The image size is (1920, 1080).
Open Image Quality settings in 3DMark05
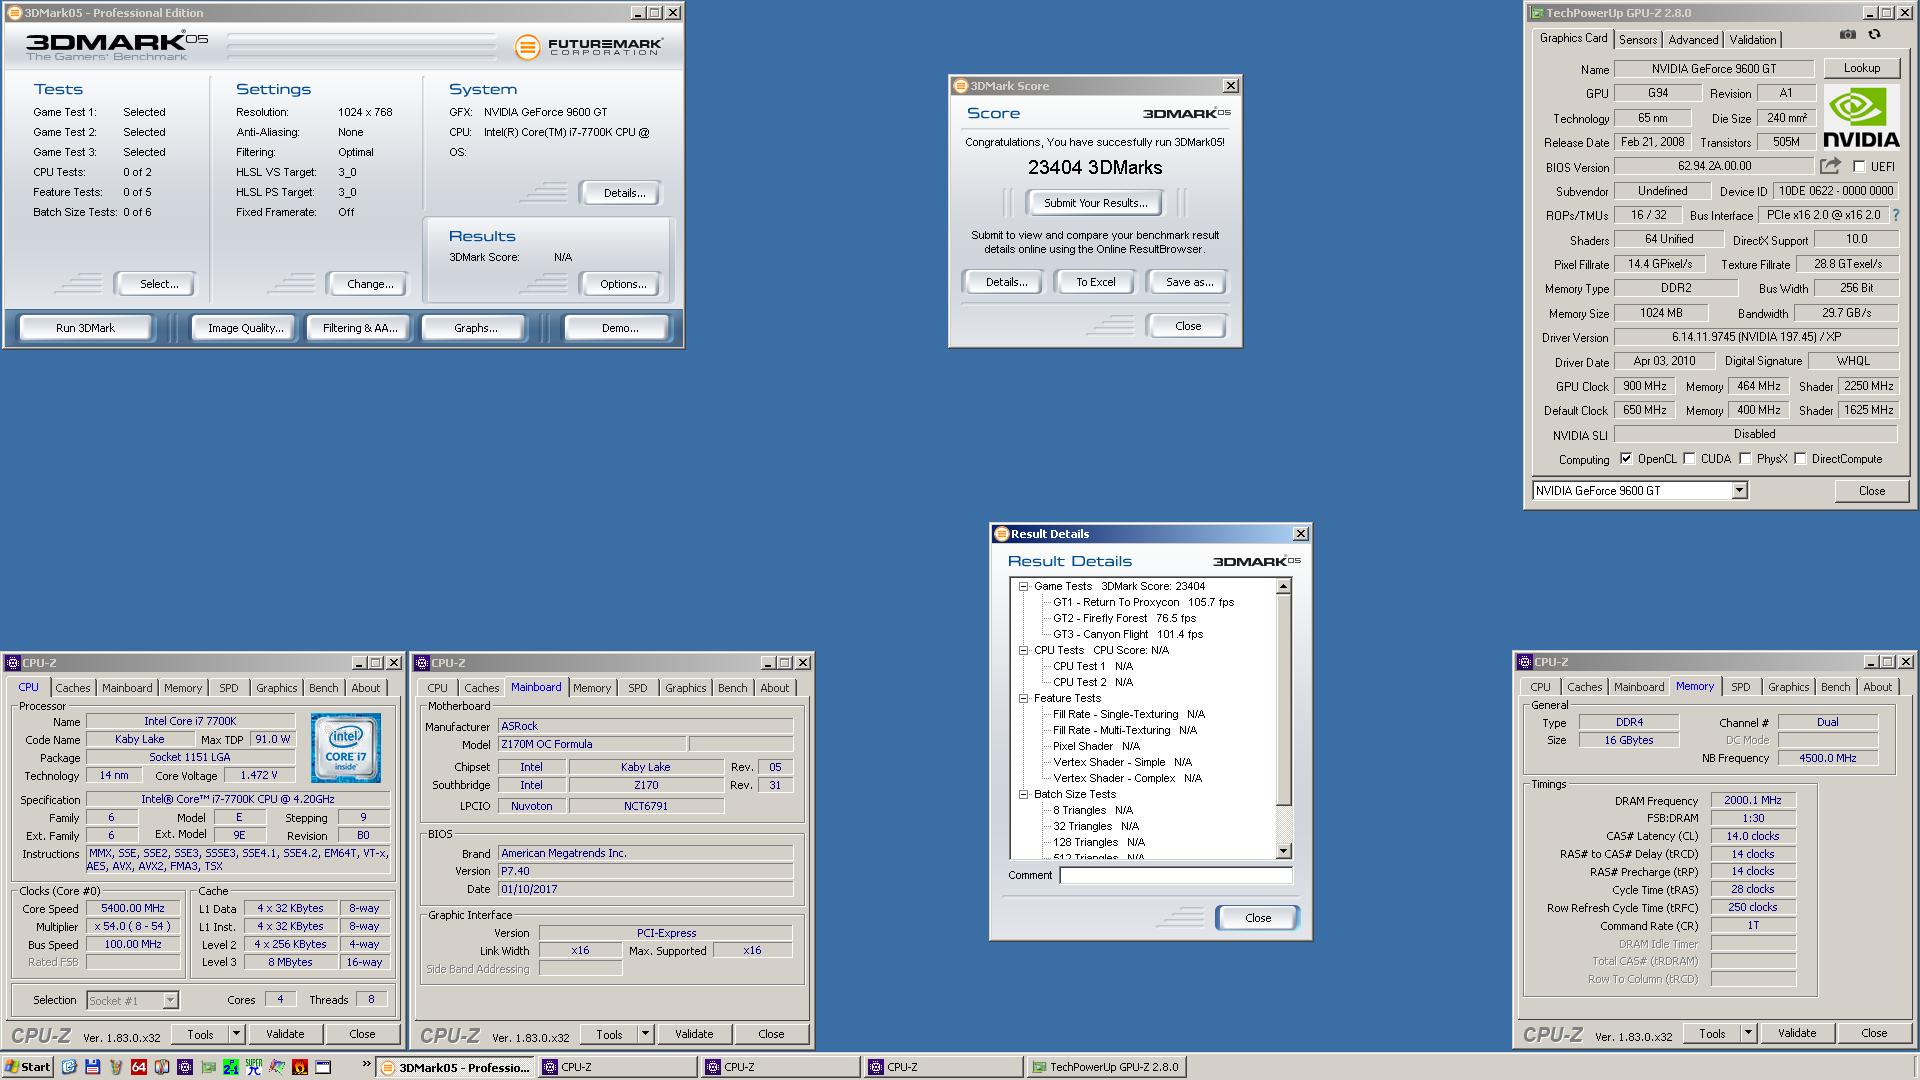tap(245, 328)
